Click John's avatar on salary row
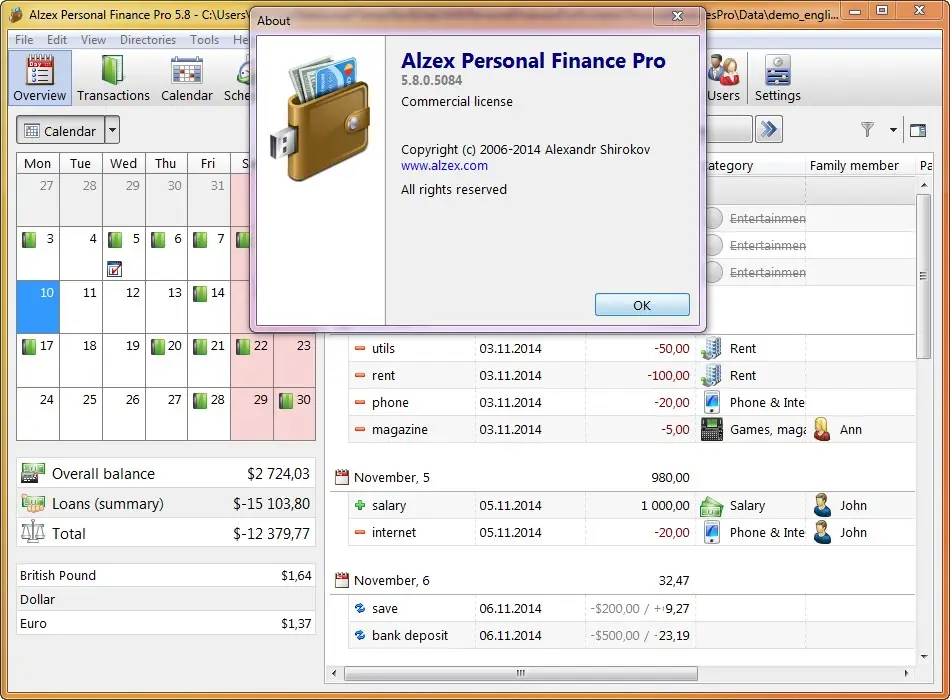The image size is (950, 700). point(822,505)
